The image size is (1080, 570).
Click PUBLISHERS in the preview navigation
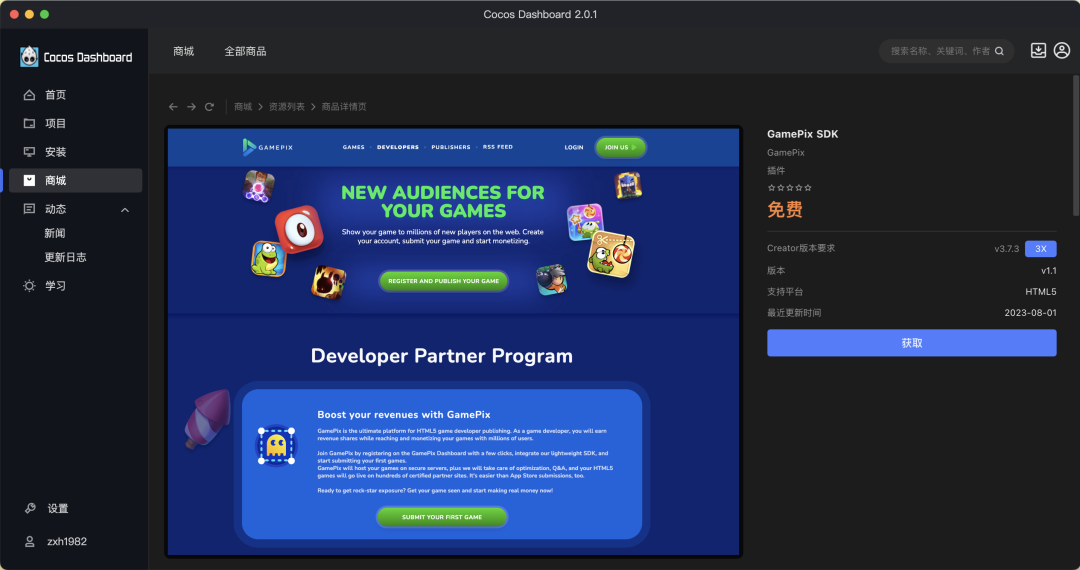tap(450, 147)
